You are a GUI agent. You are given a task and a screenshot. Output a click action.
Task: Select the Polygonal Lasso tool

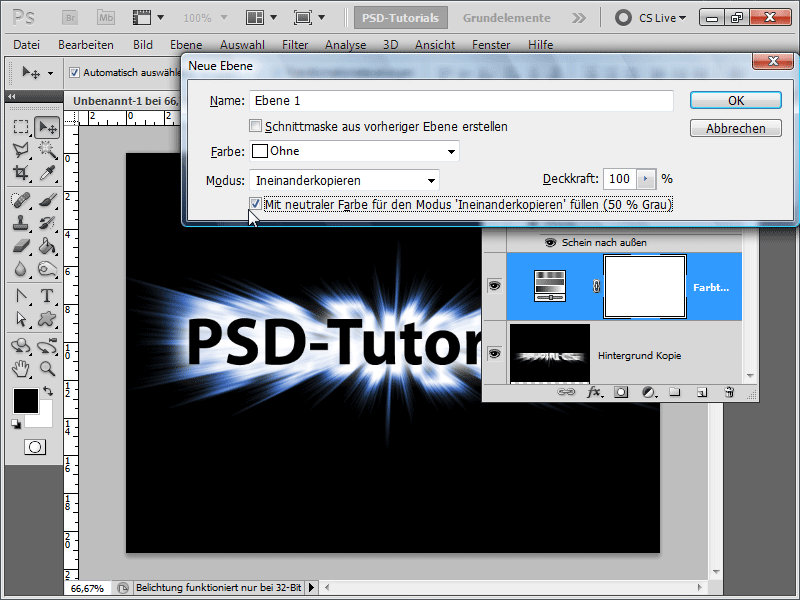point(21,149)
